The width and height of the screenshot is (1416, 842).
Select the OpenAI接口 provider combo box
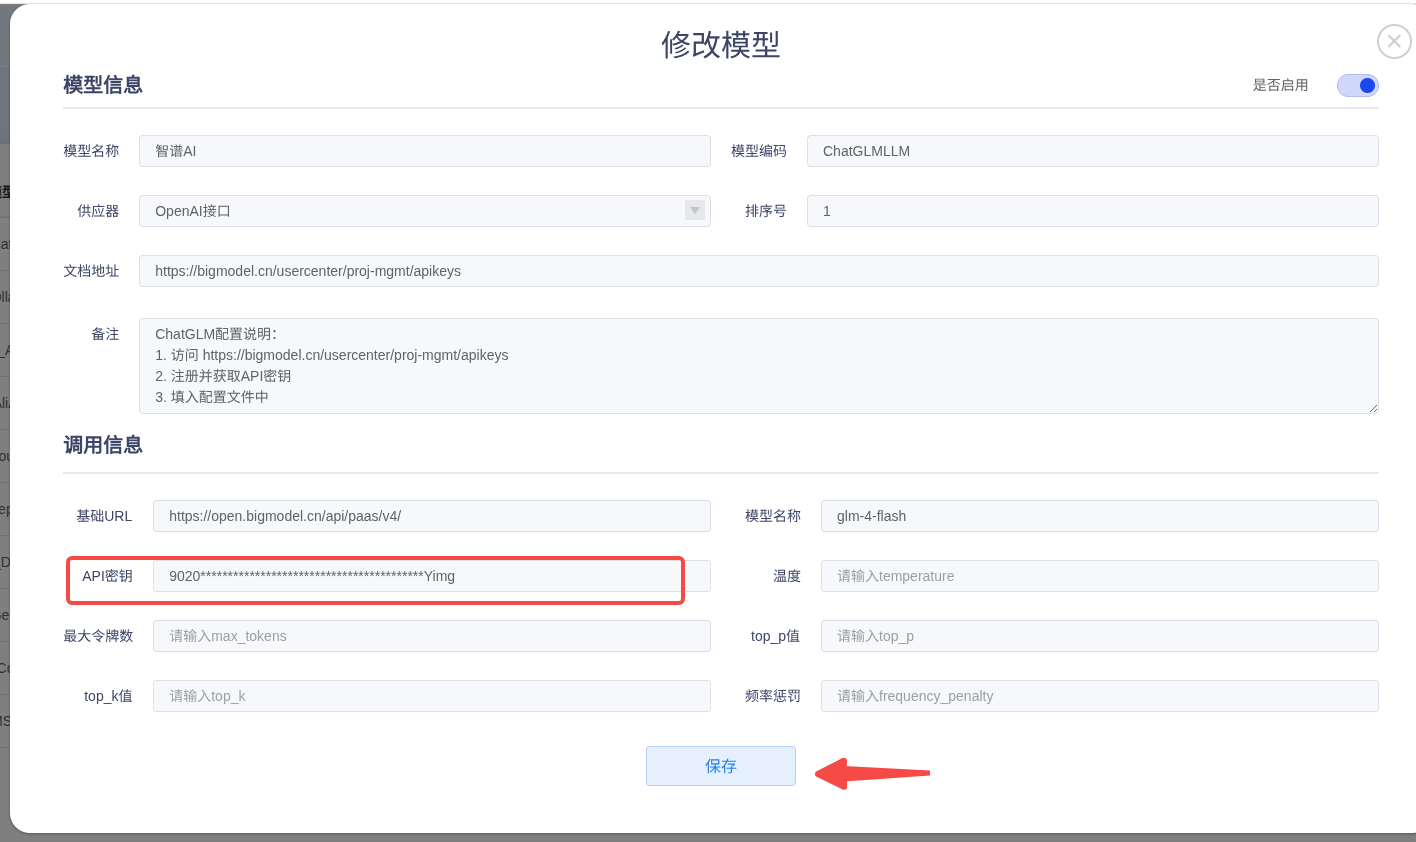(x=410, y=211)
